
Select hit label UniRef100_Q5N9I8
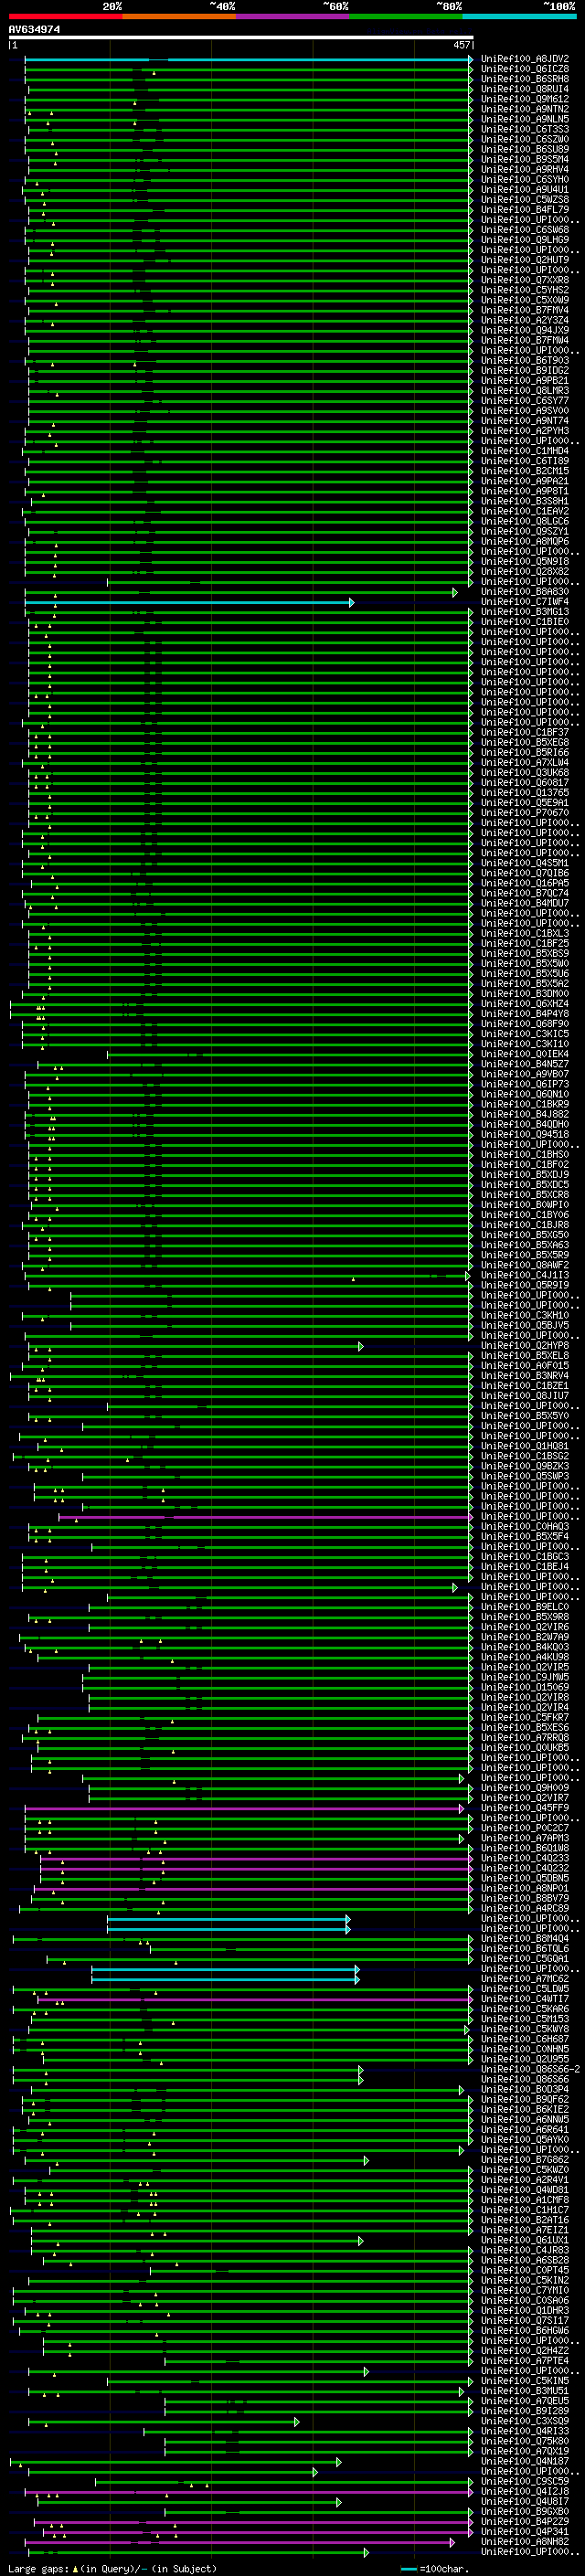click(x=525, y=561)
